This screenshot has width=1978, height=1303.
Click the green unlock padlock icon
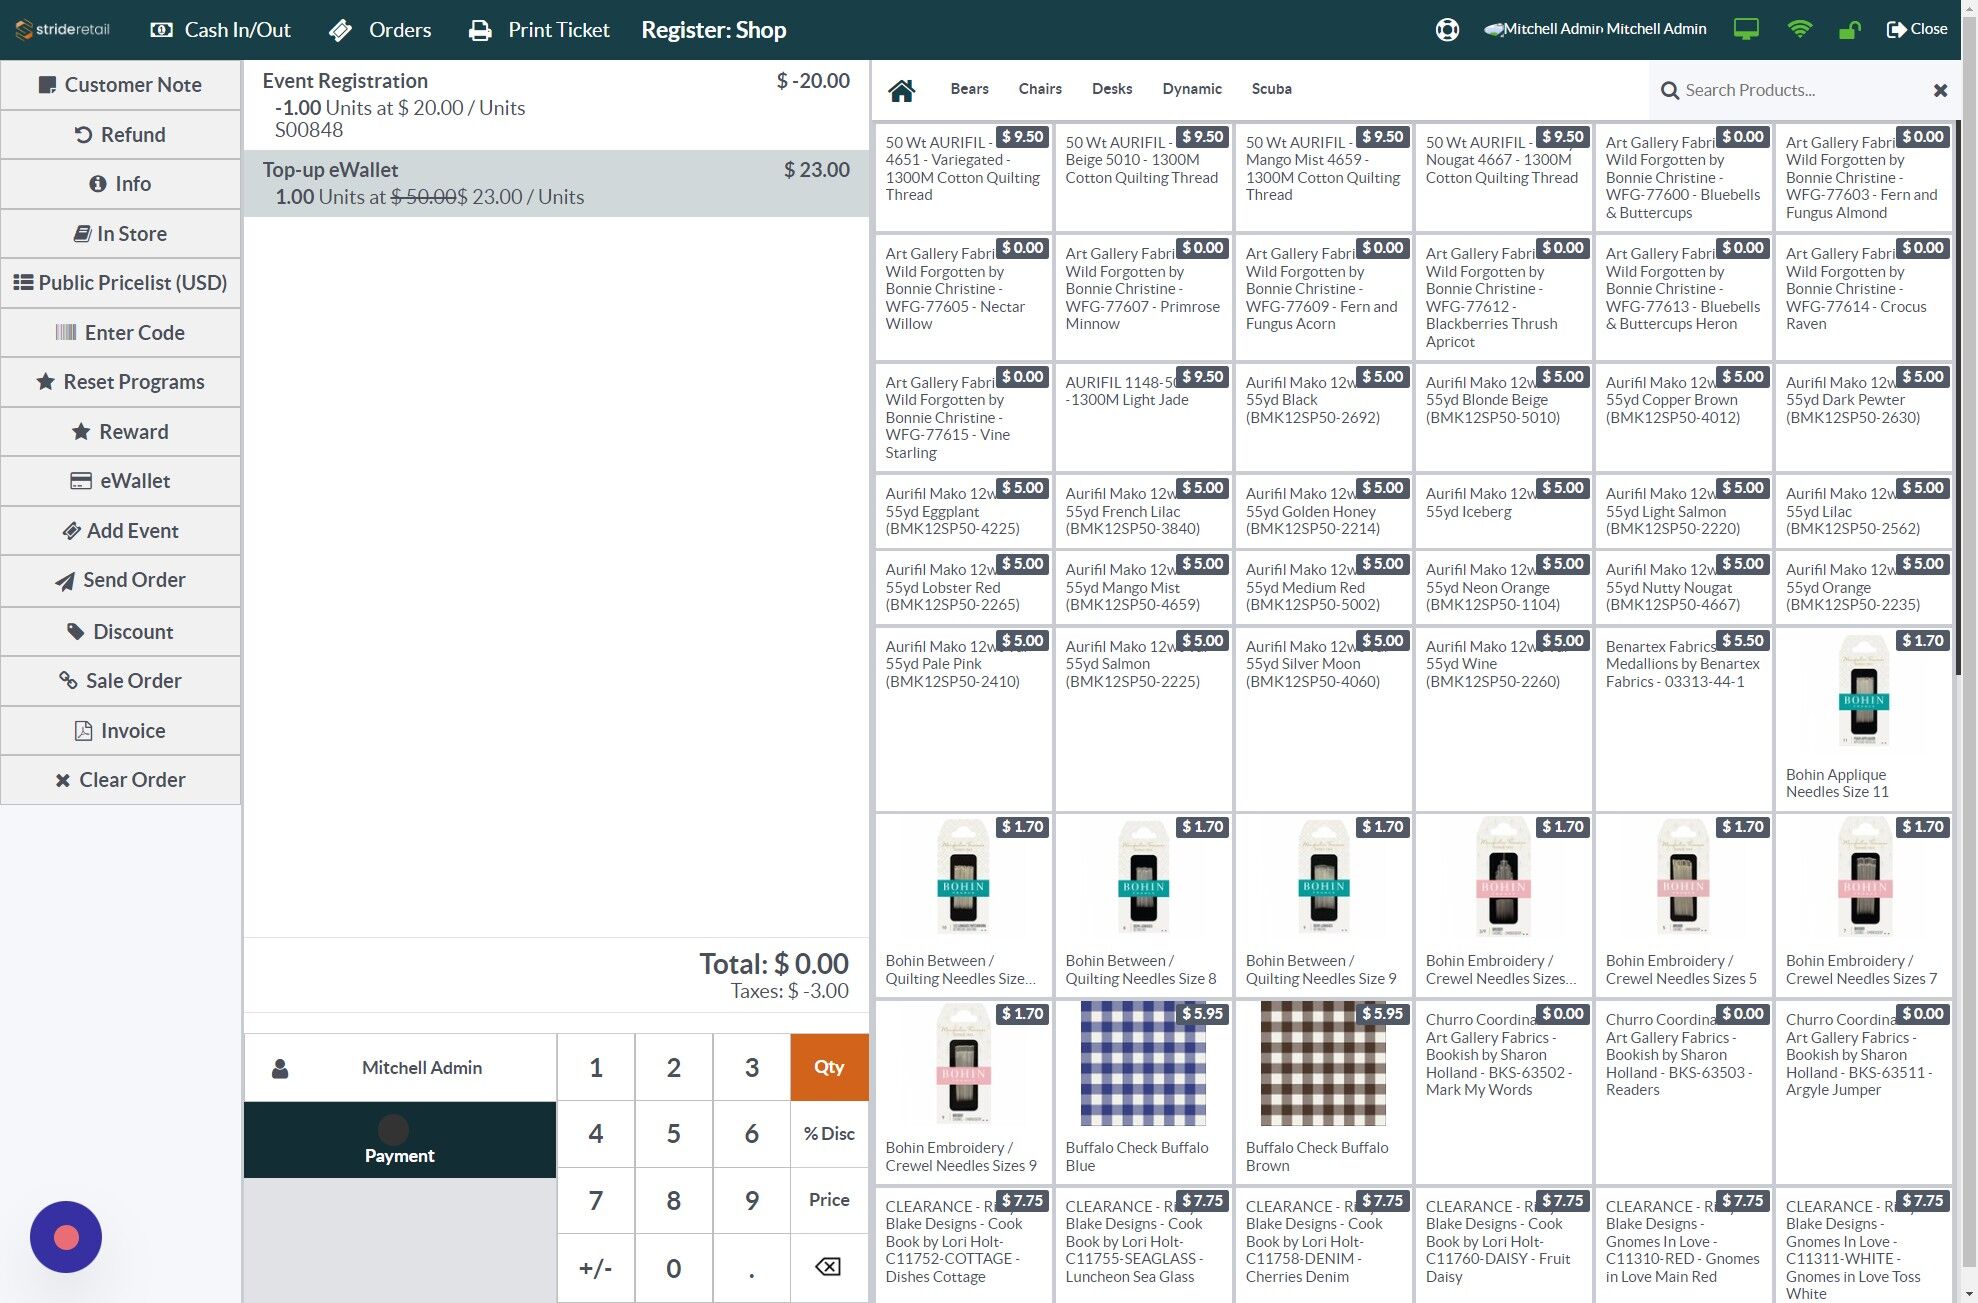[x=1849, y=30]
